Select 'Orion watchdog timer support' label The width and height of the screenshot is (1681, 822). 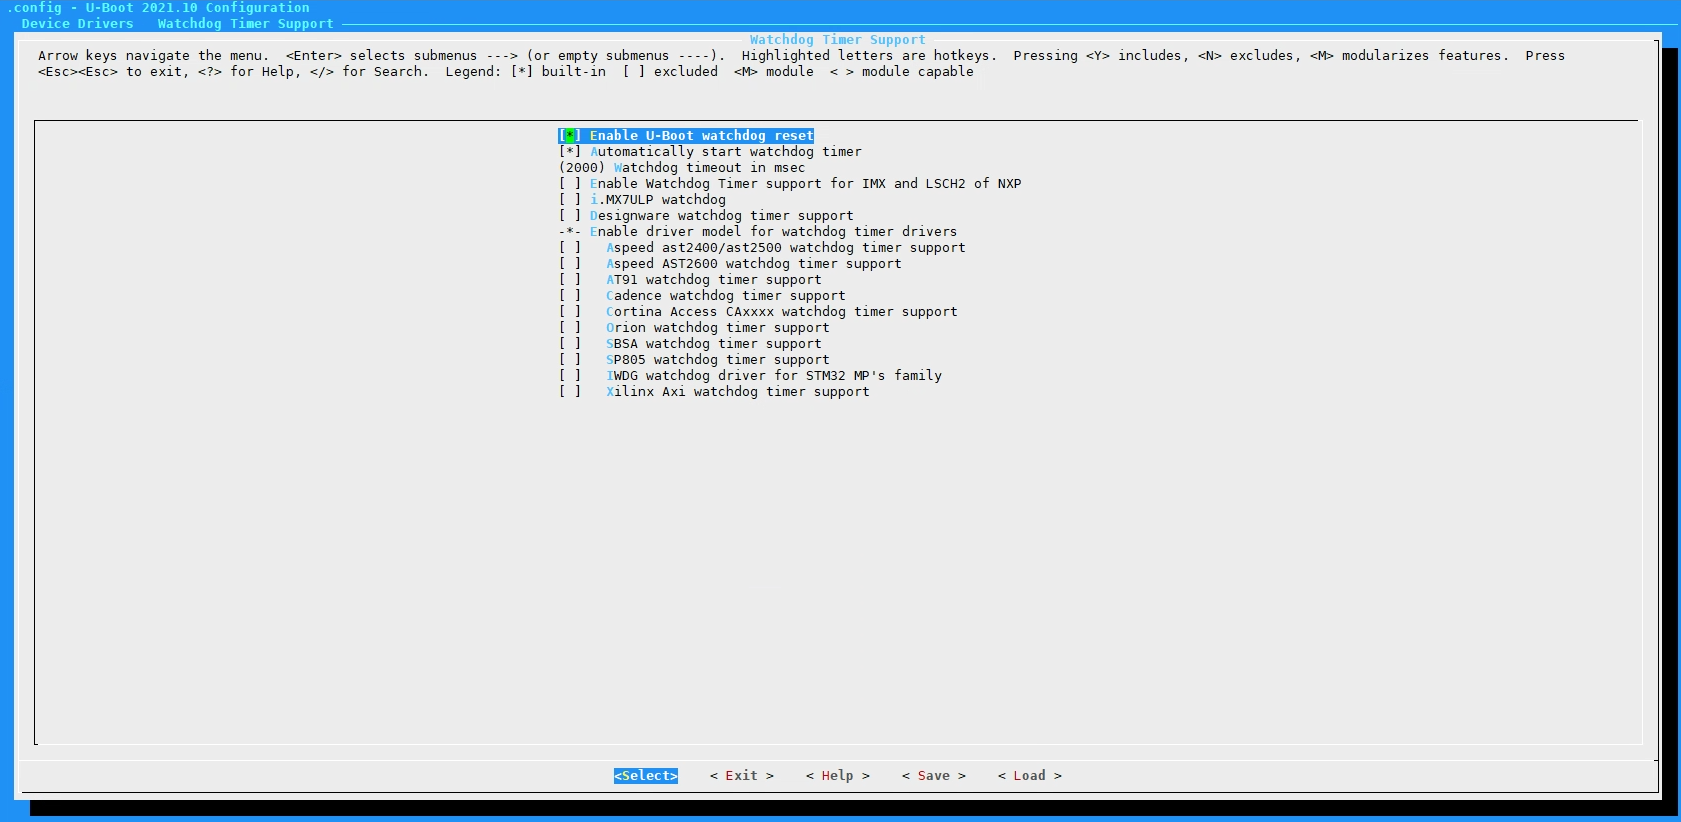click(x=717, y=328)
